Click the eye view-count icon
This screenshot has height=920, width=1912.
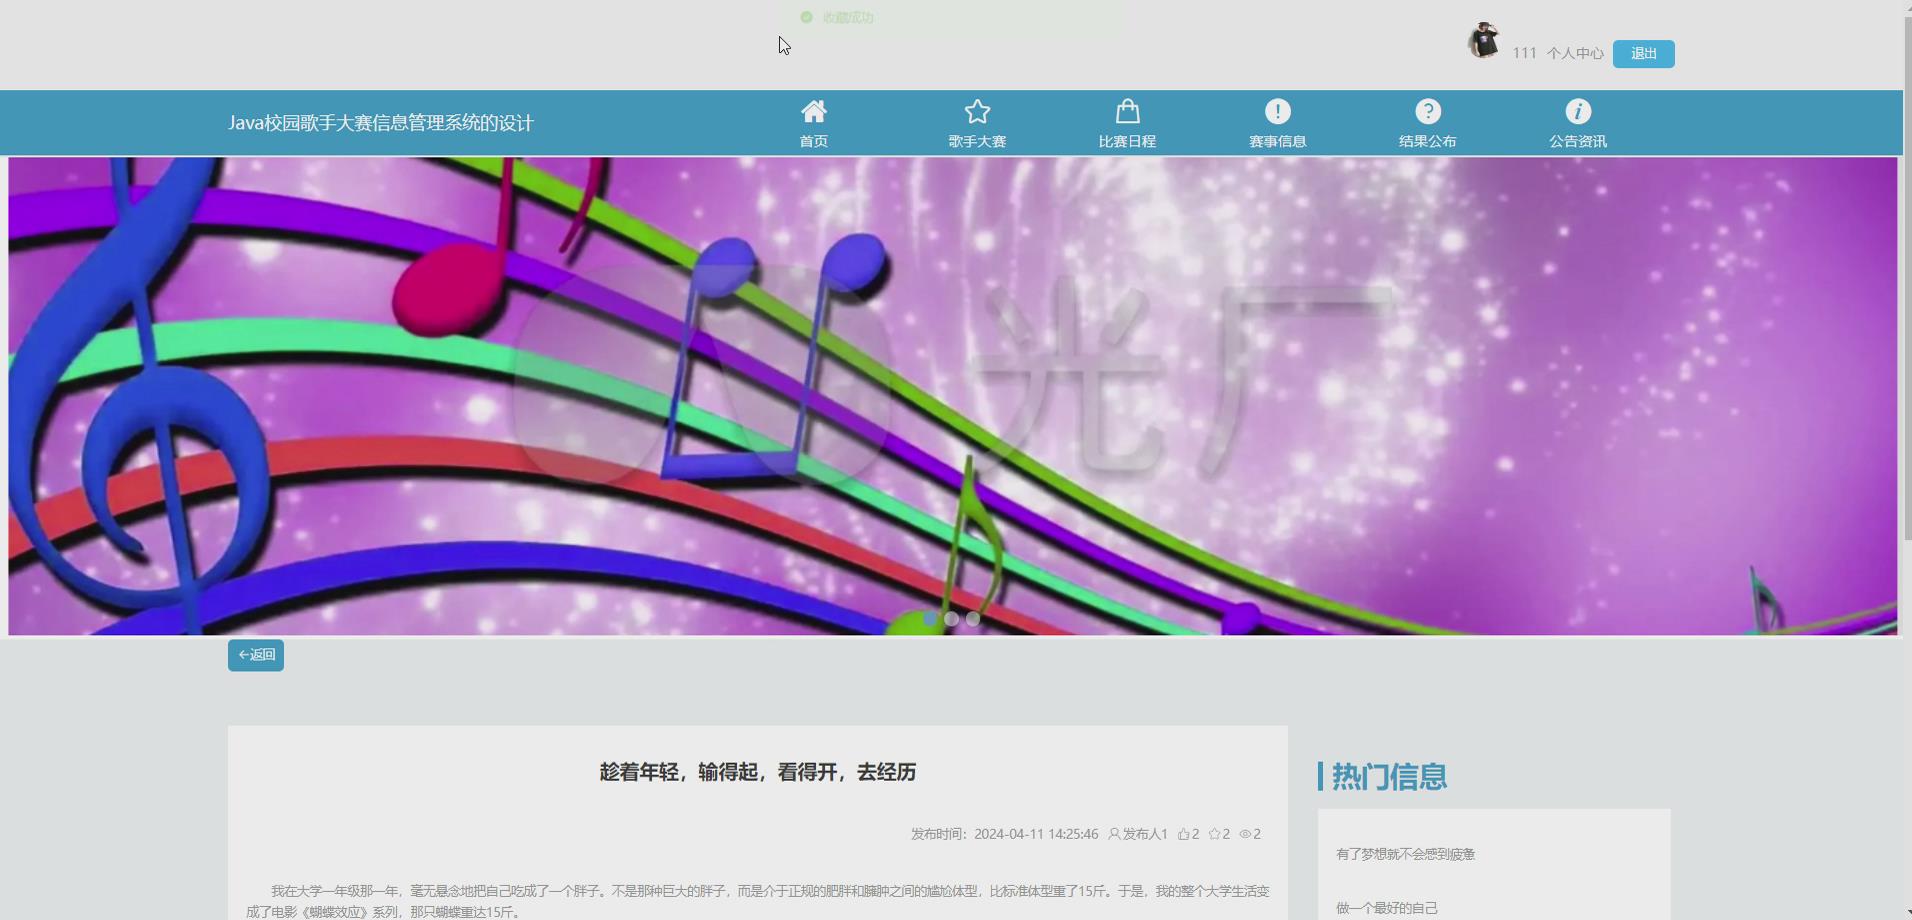coord(1245,834)
